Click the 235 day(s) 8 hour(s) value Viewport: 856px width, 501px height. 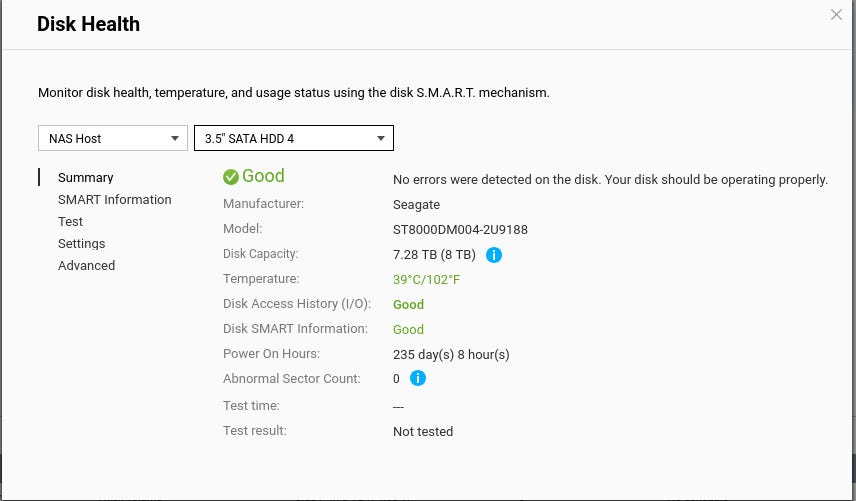tap(451, 355)
